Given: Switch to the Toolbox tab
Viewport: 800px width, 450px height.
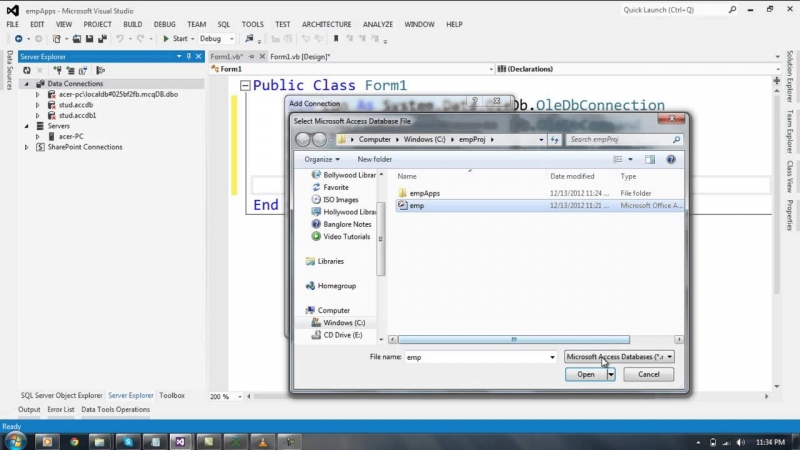Looking at the screenshot, I should tap(172, 395).
